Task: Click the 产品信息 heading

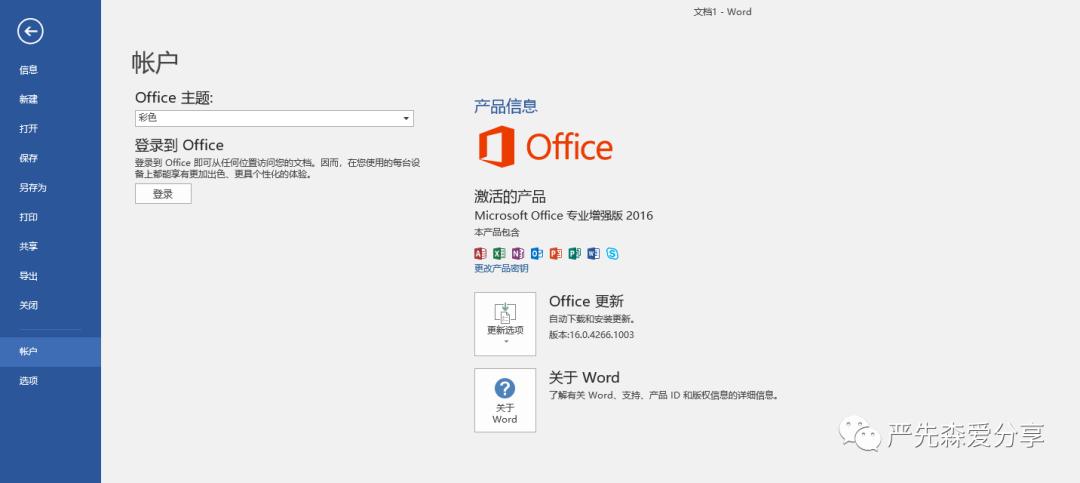Action: point(506,106)
